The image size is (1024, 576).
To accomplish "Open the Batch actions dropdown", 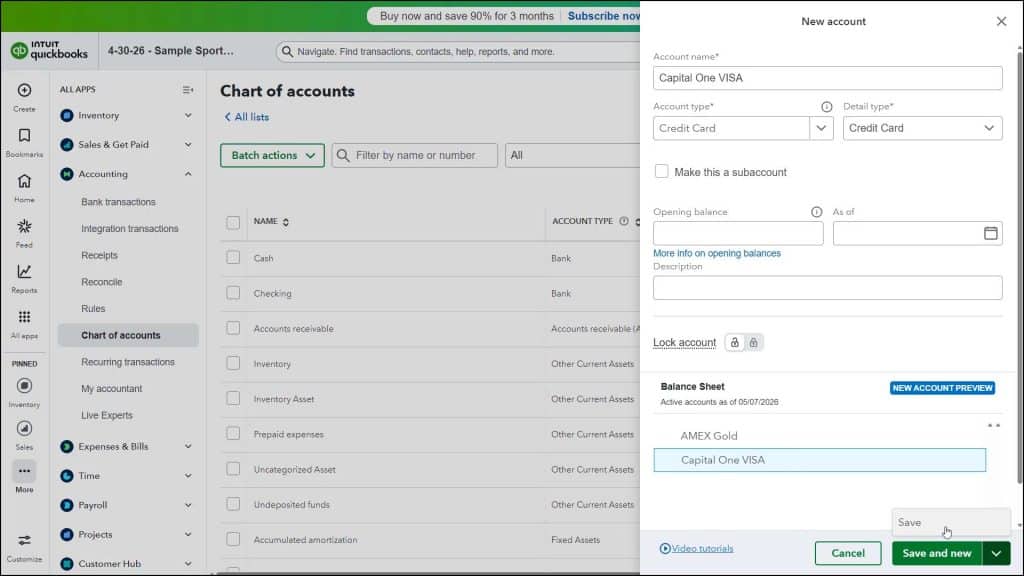I will (272, 155).
